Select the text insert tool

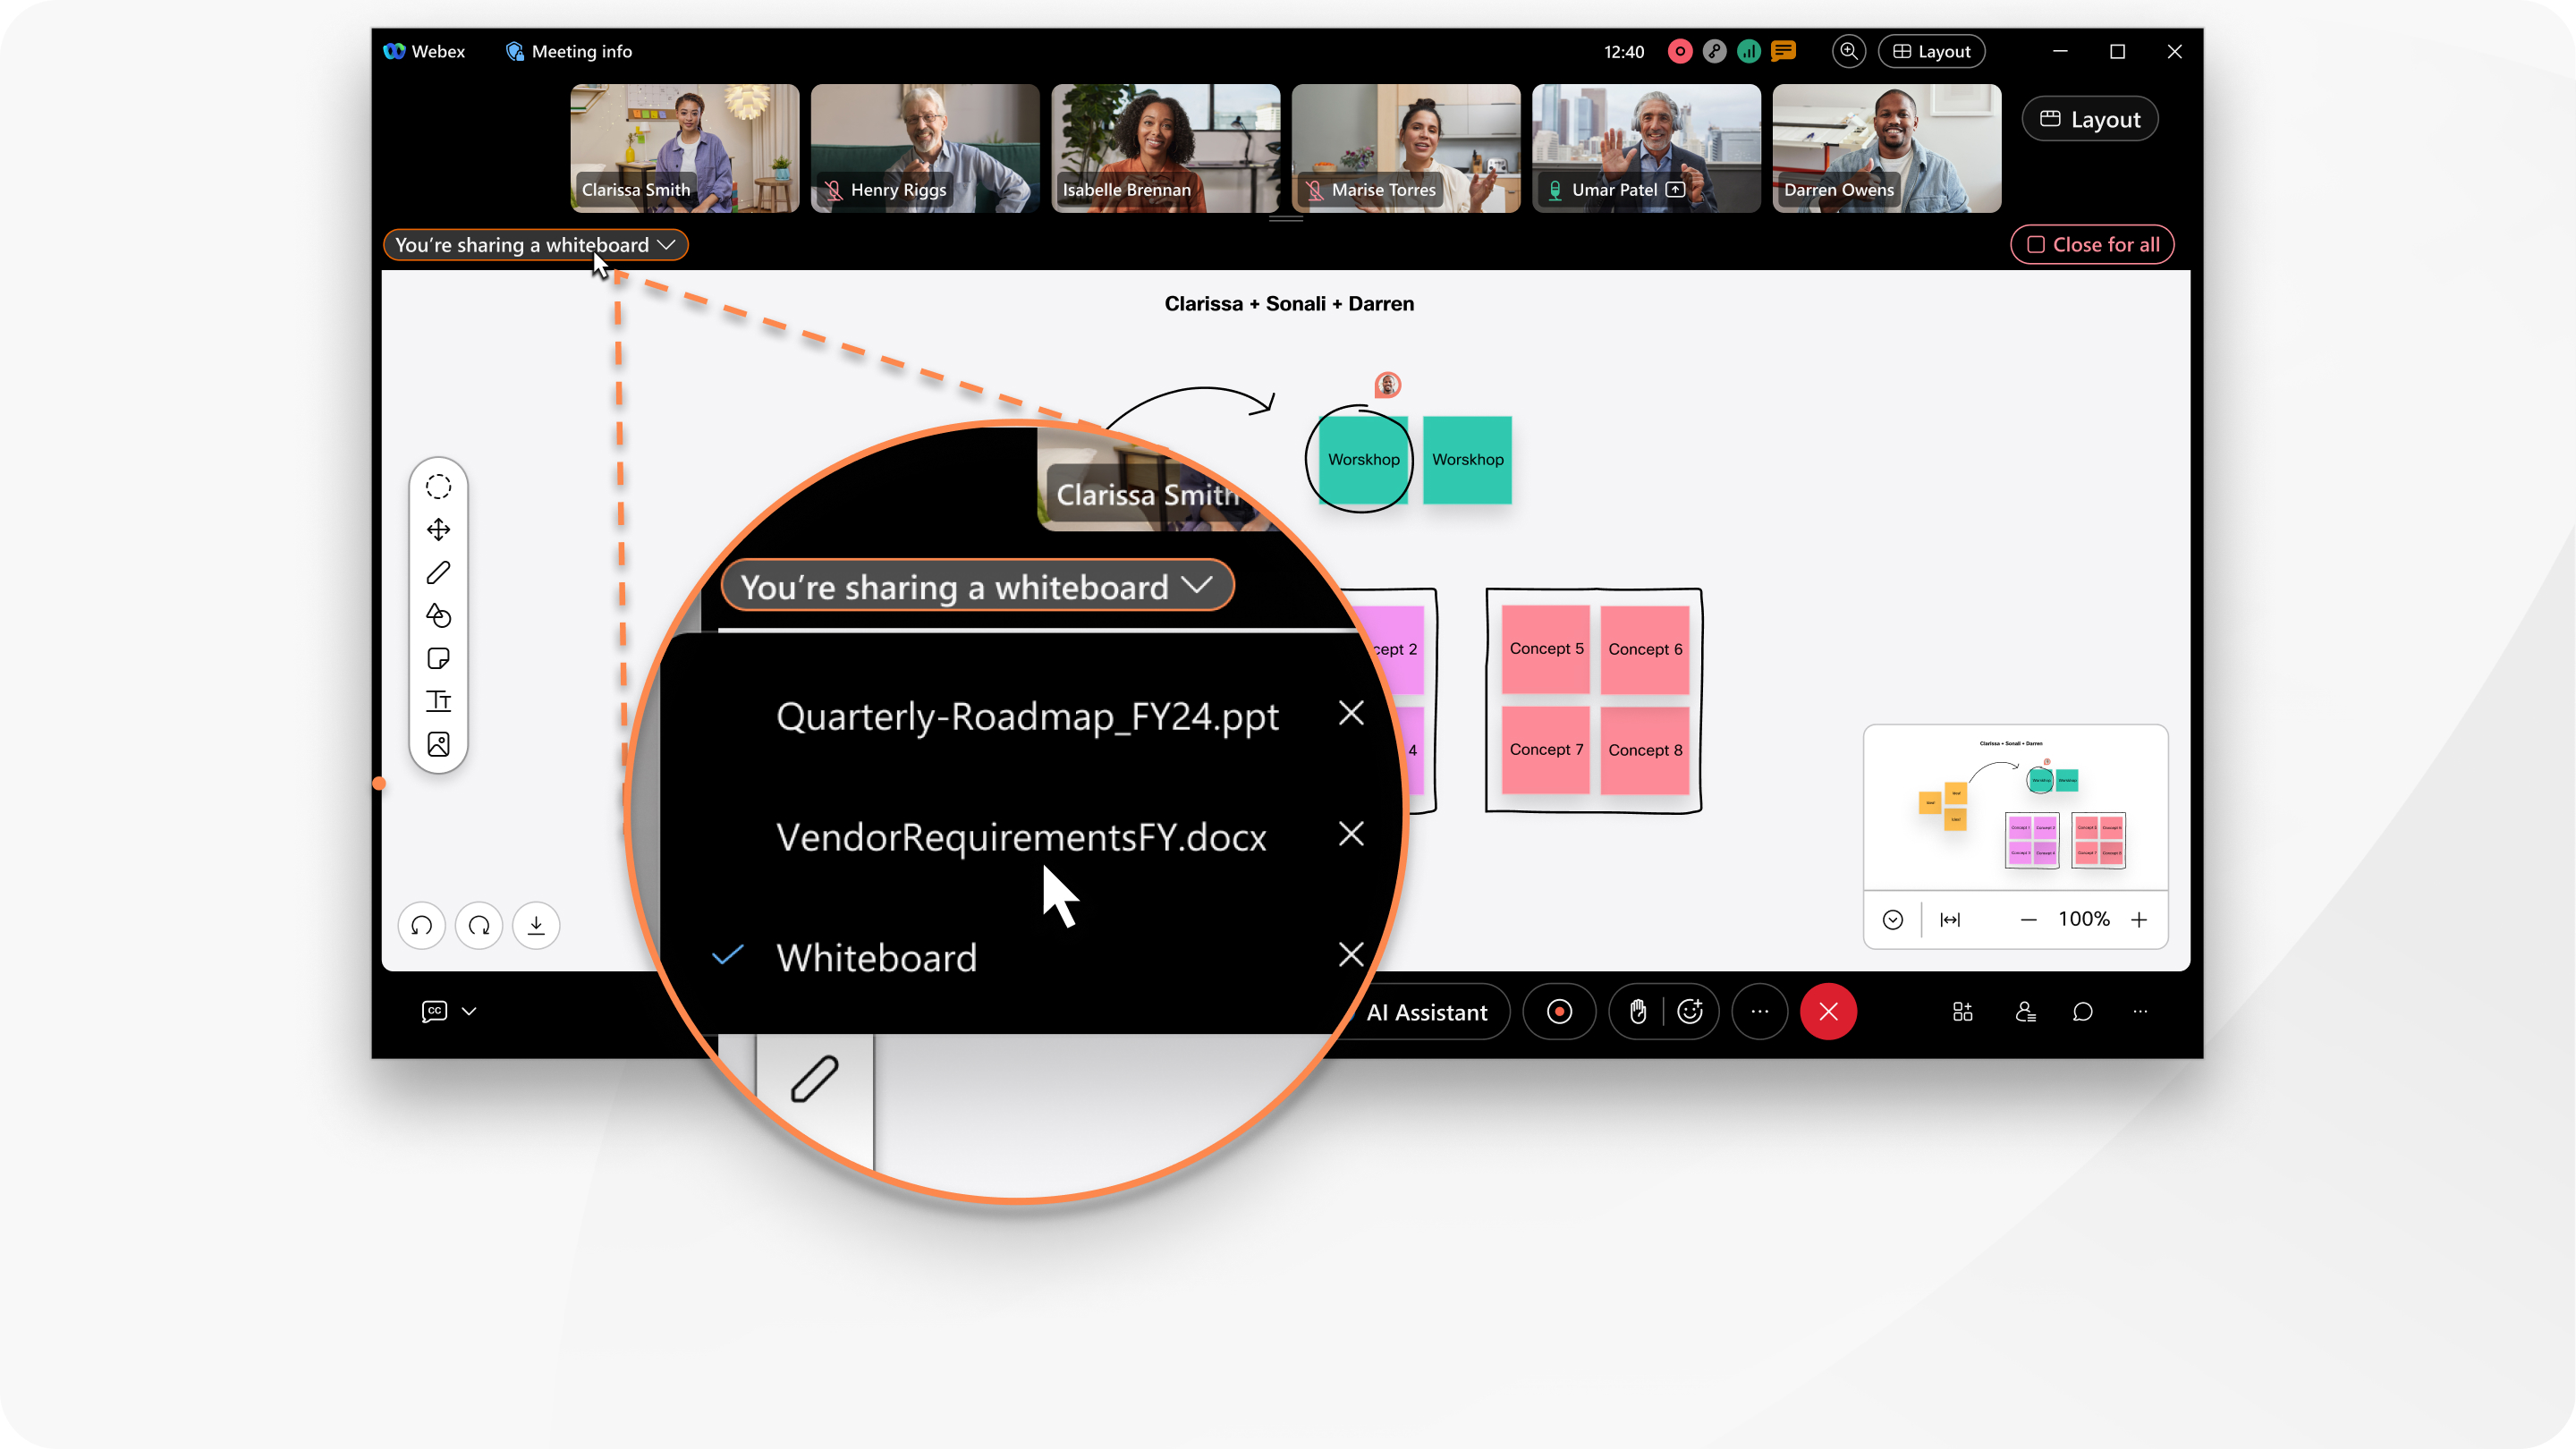tap(439, 700)
